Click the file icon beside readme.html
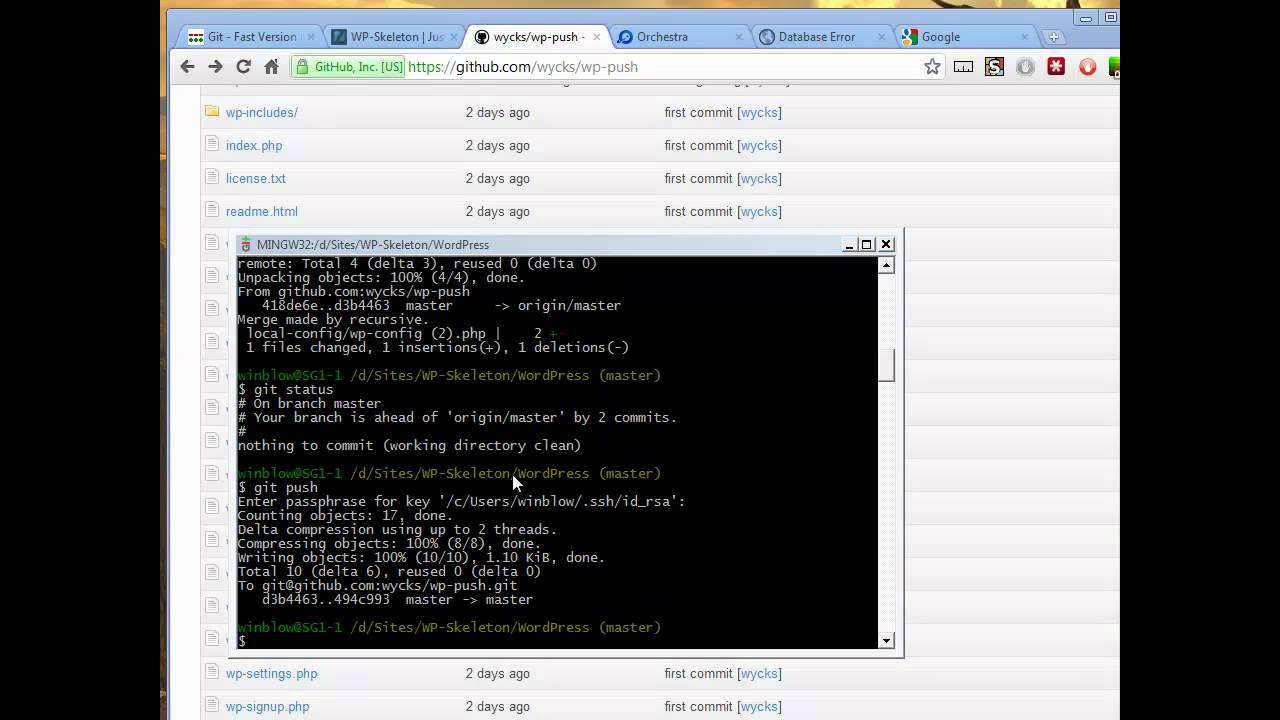1280x720 pixels. 212,210
